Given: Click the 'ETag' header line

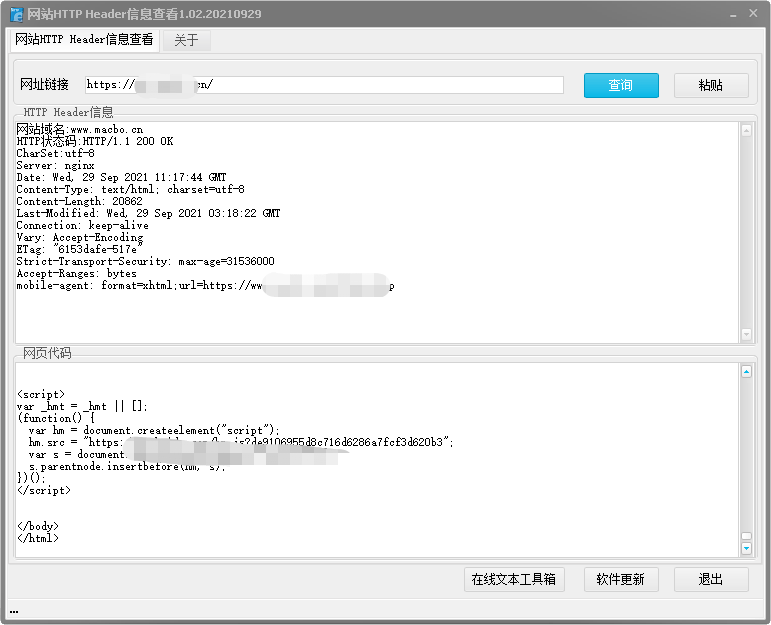Looking at the screenshot, I should tap(80, 249).
